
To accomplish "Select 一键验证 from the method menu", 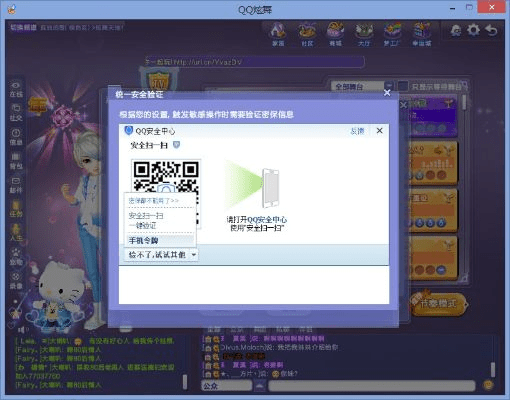I will [x=142, y=226].
